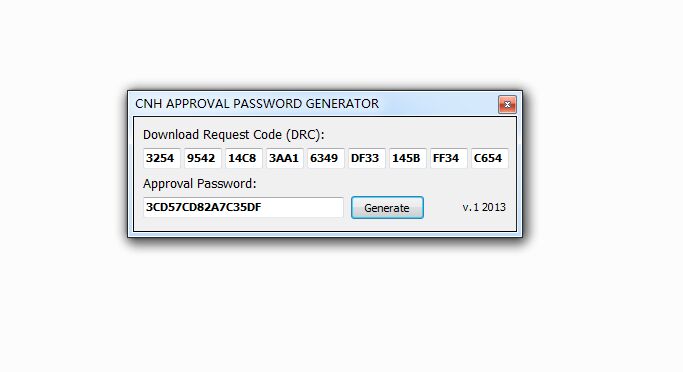
Task: Click into the 14C8 code box
Action: (243, 158)
